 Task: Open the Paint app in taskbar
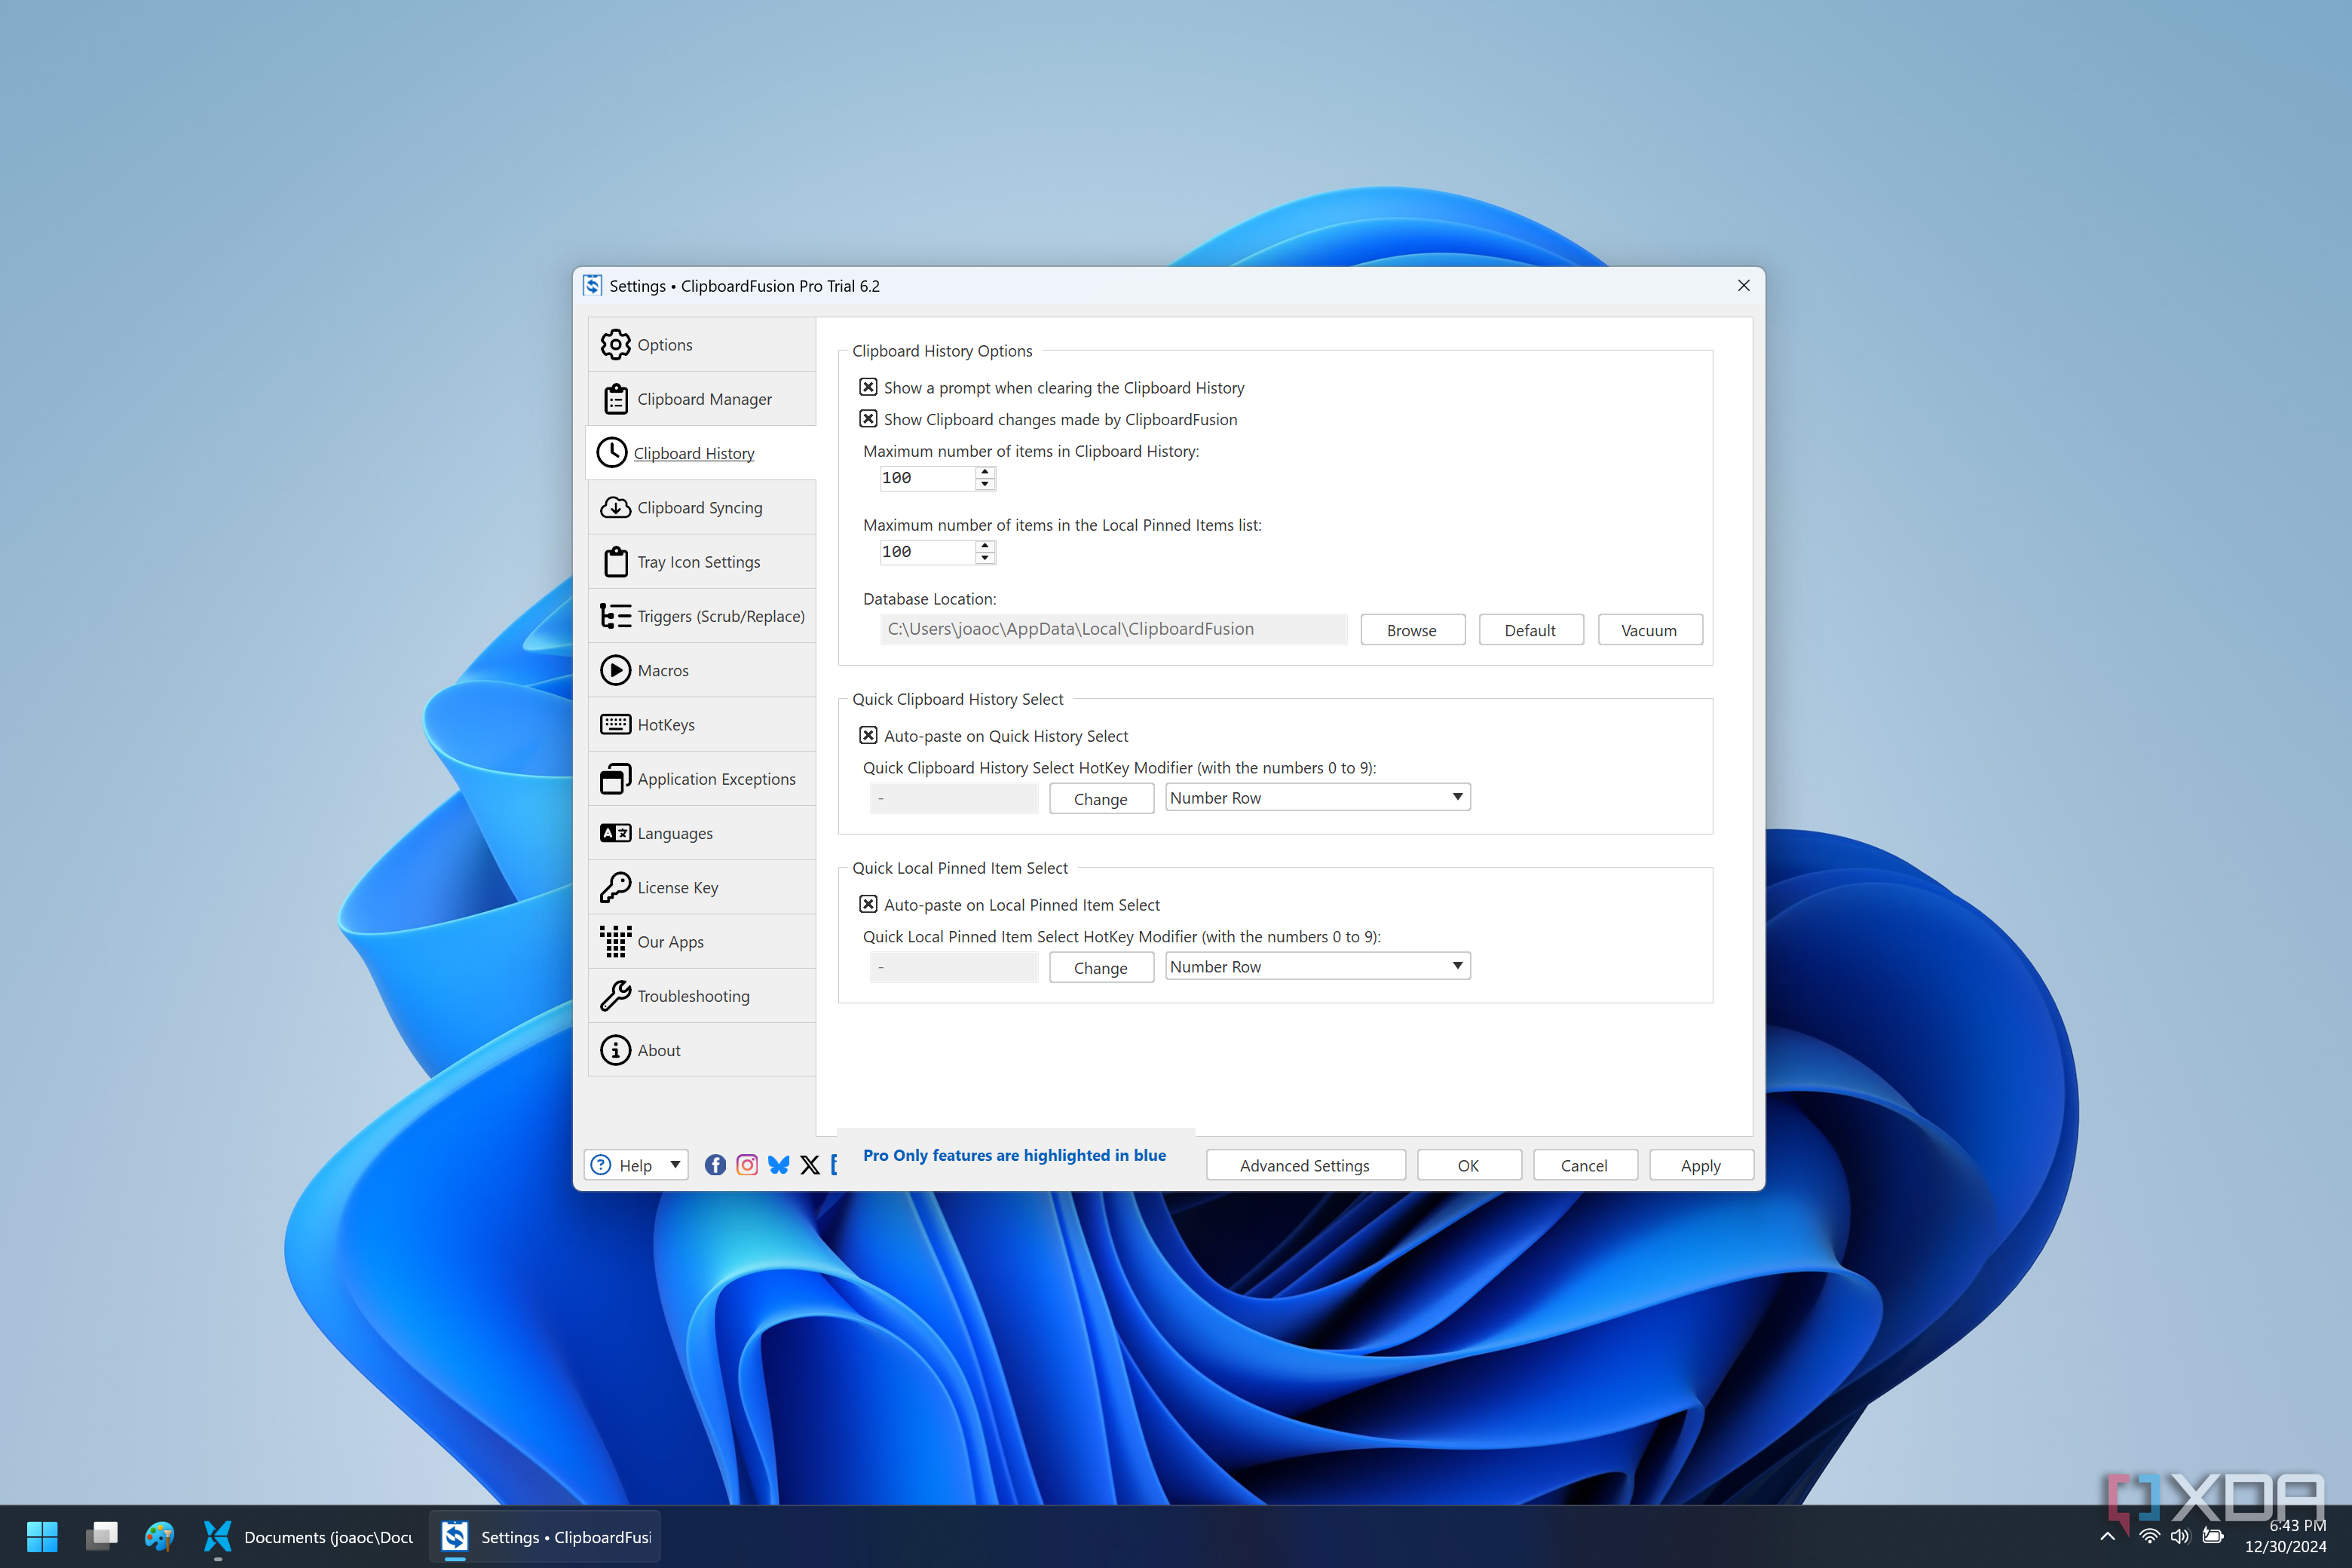160,1537
